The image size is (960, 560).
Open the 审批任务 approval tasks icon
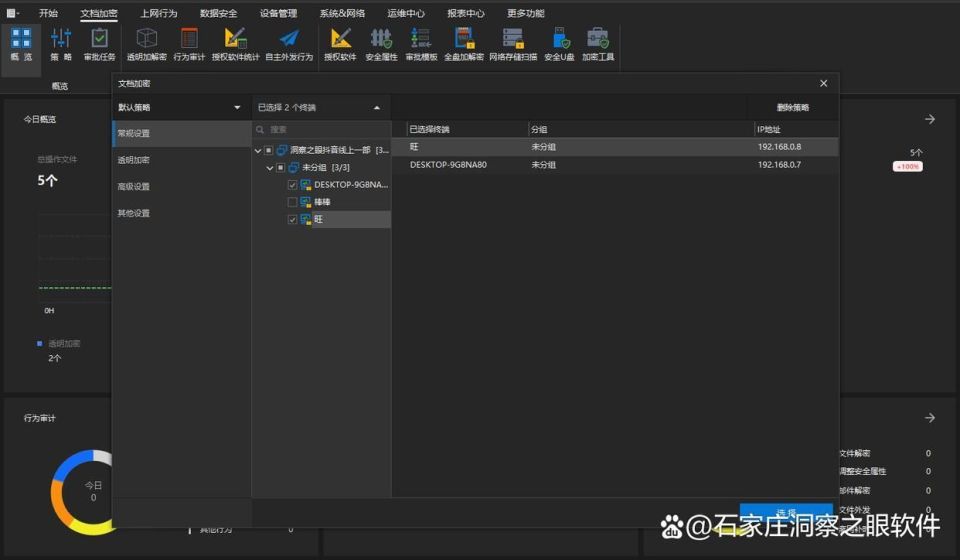coord(99,39)
